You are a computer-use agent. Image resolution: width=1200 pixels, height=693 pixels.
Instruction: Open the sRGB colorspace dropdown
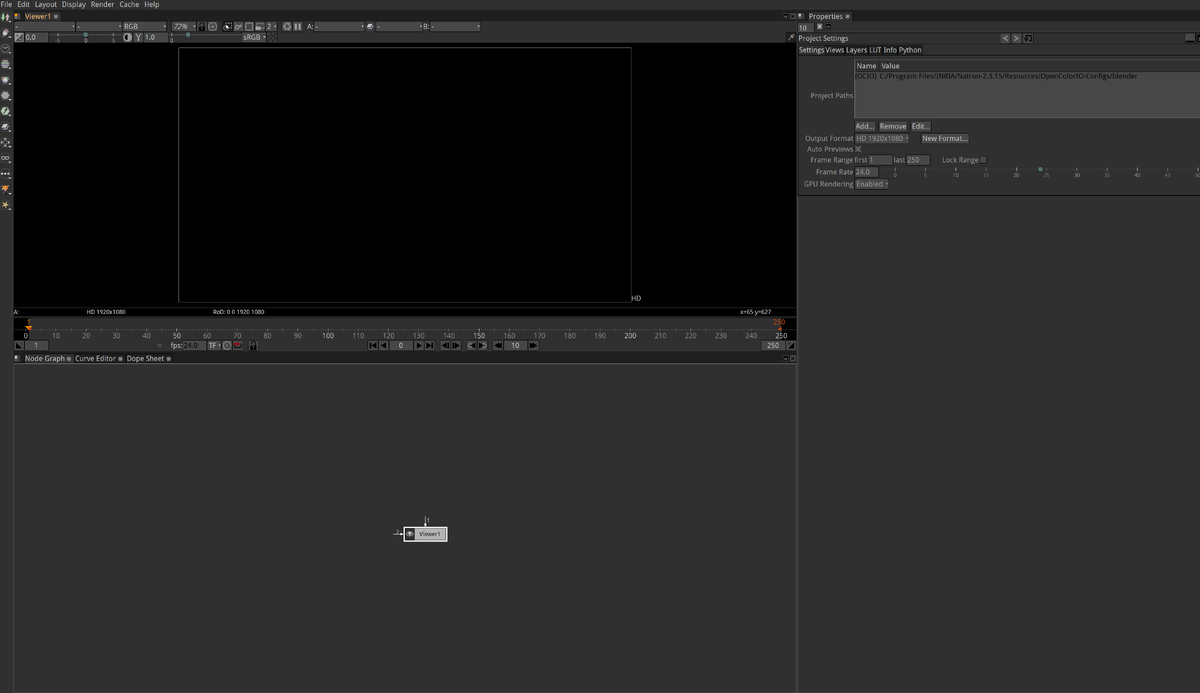click(x=255, y=37)
